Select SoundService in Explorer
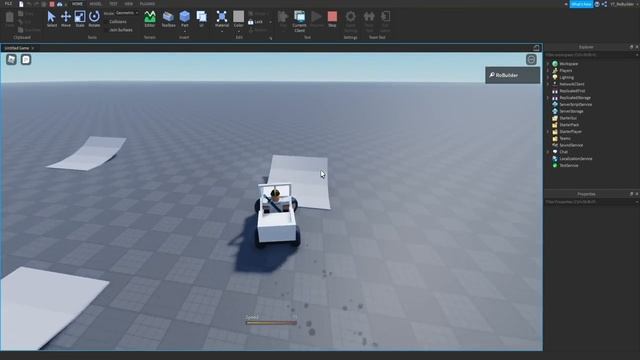This screenshot has width=640, height=360. click(571, 145)
